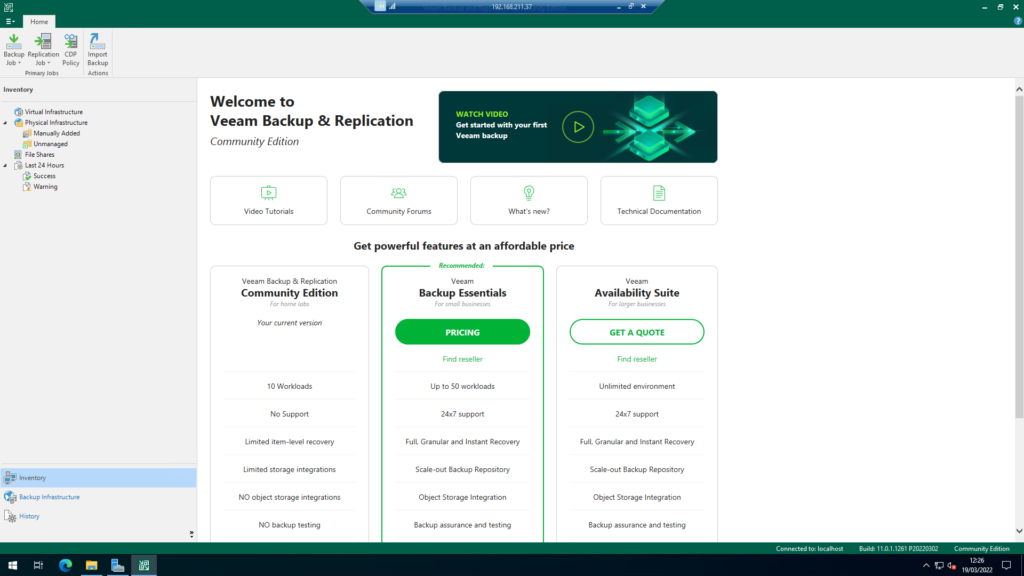Switch to the Home ribbon tab
Screen dimensions: 1024x576
click(39, 22)
